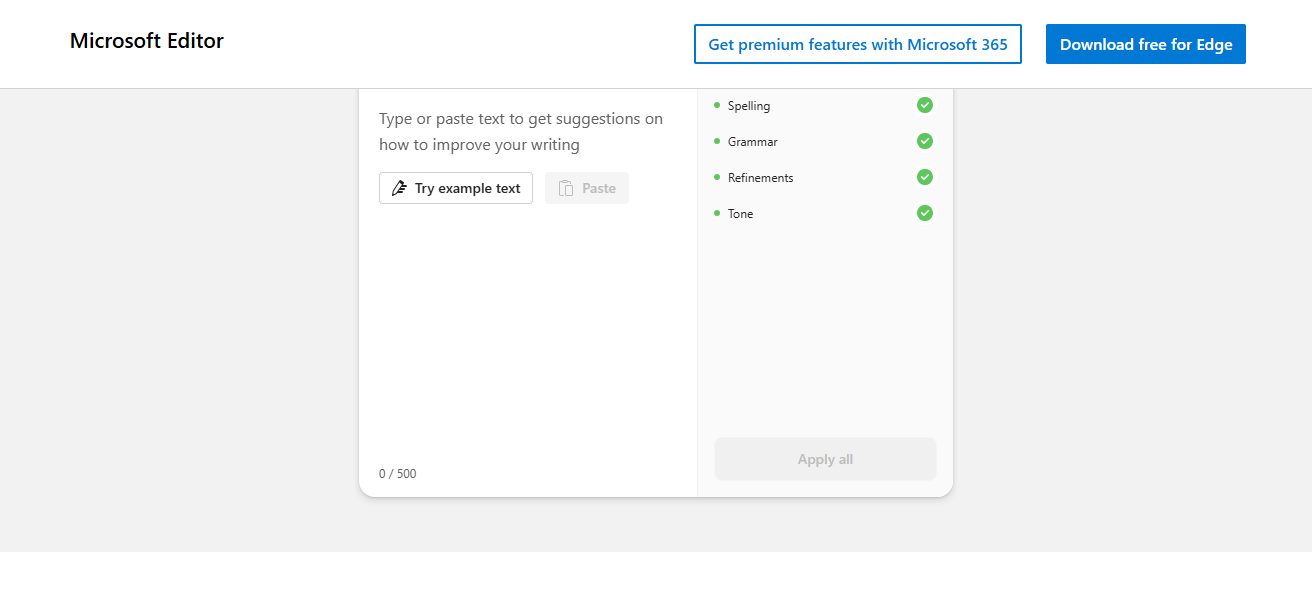
Task: Select the Refinements category row
Action: click(825, 177)
